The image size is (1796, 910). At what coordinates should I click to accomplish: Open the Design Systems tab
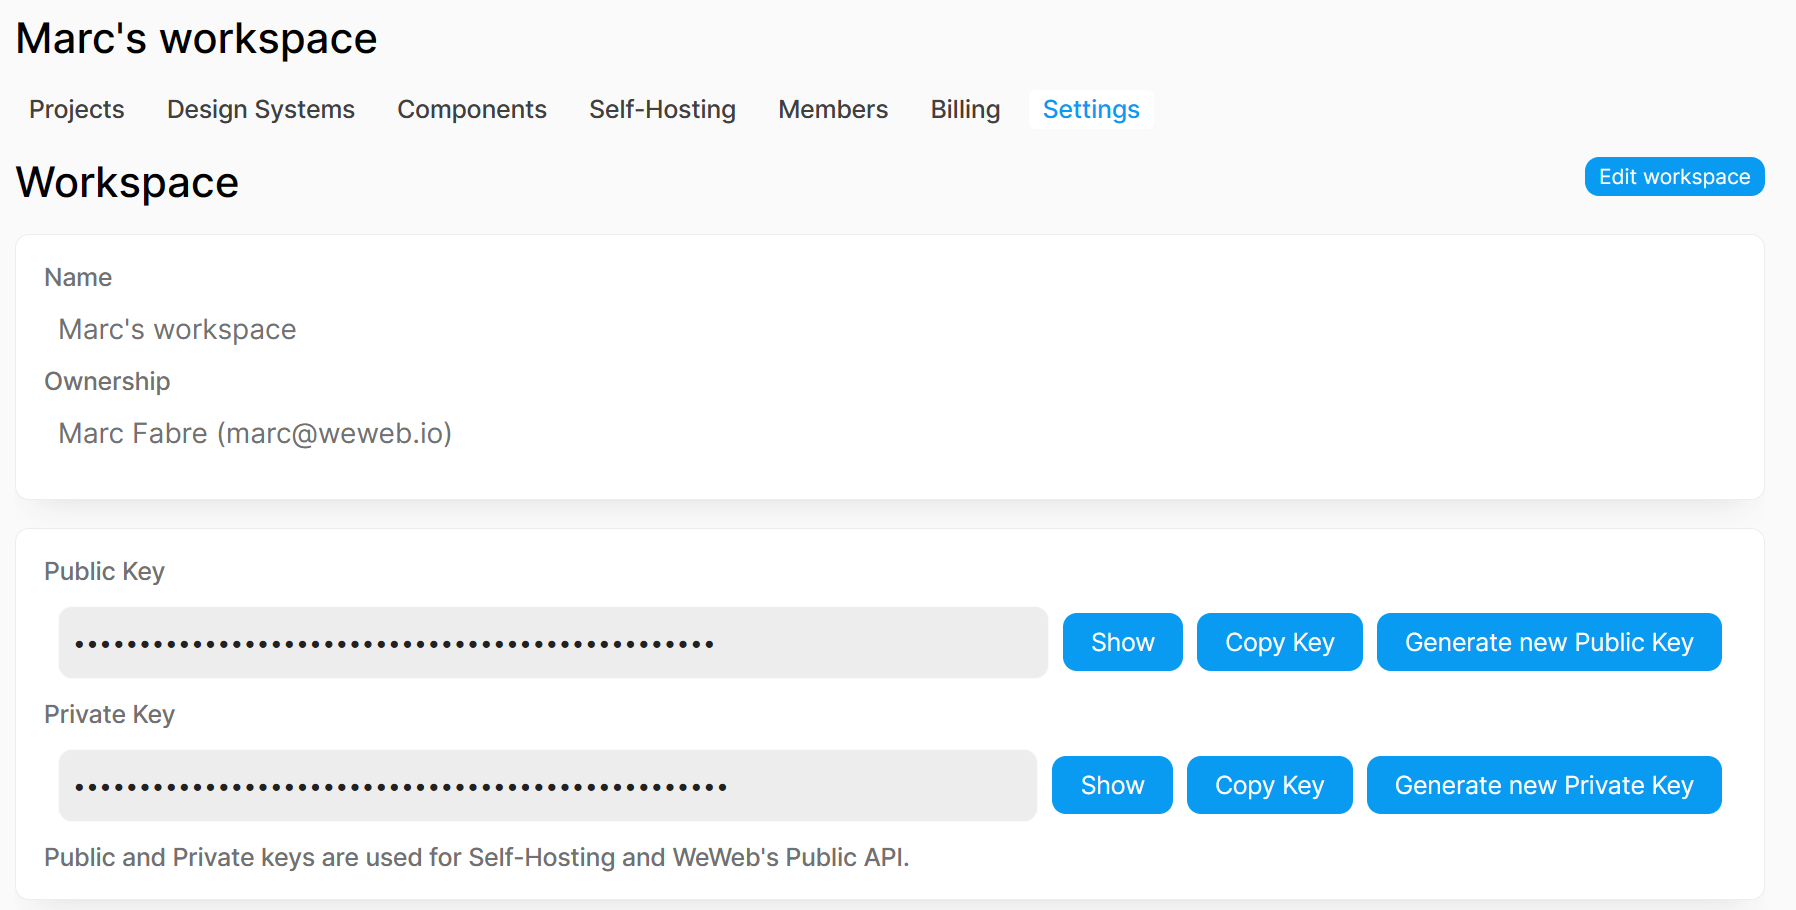(260, 110)
